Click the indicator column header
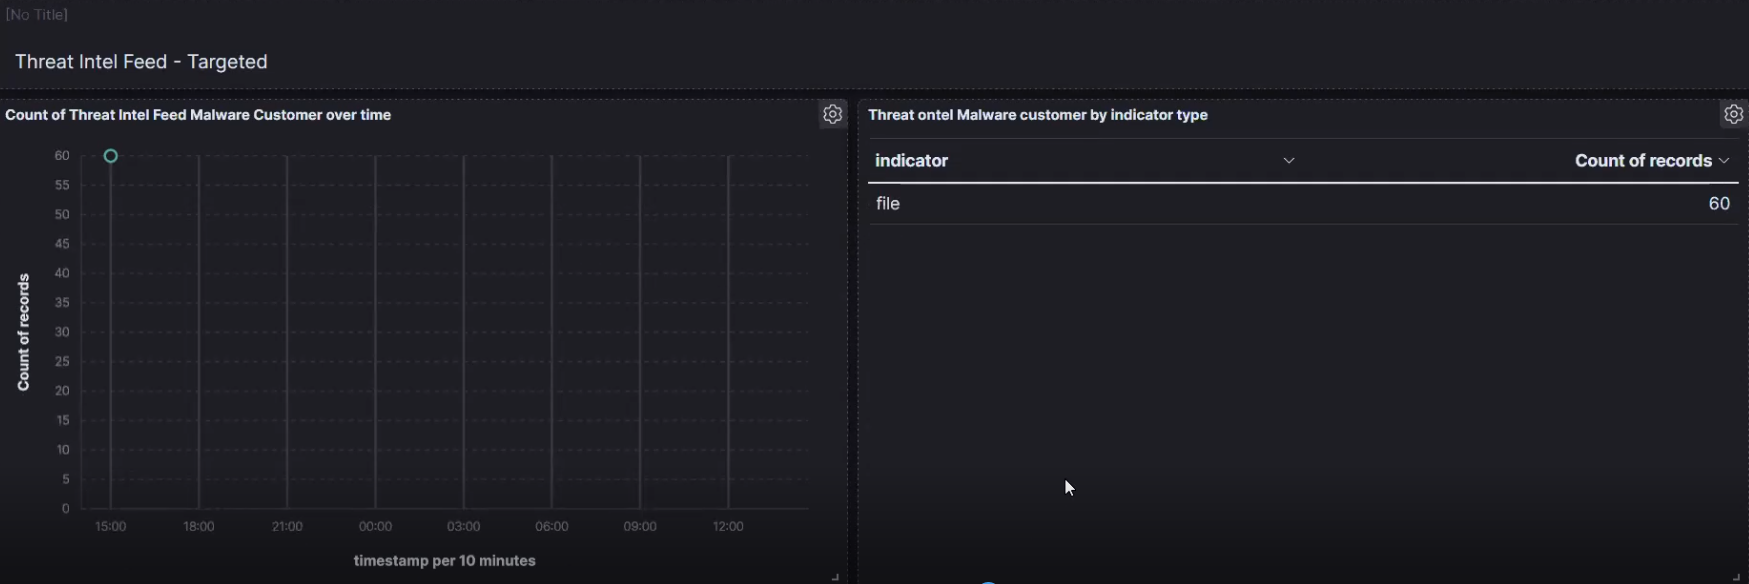The width and height of the screenshot is (1749, 584). point(912,161)
